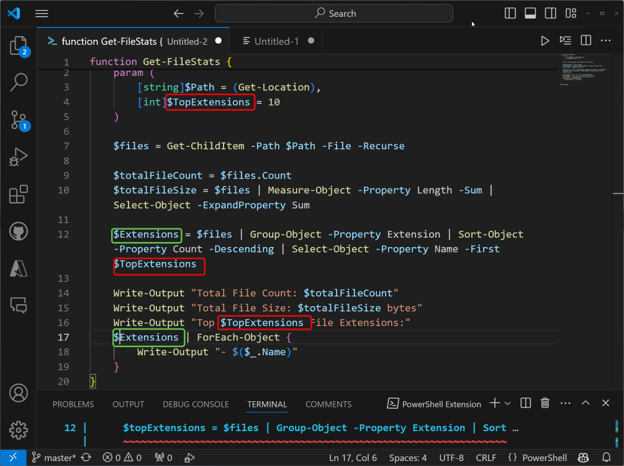Expand the new terminal profile dropdown arrow
Image resolution: width=624 pixels, height=466 pixels.
508,404
